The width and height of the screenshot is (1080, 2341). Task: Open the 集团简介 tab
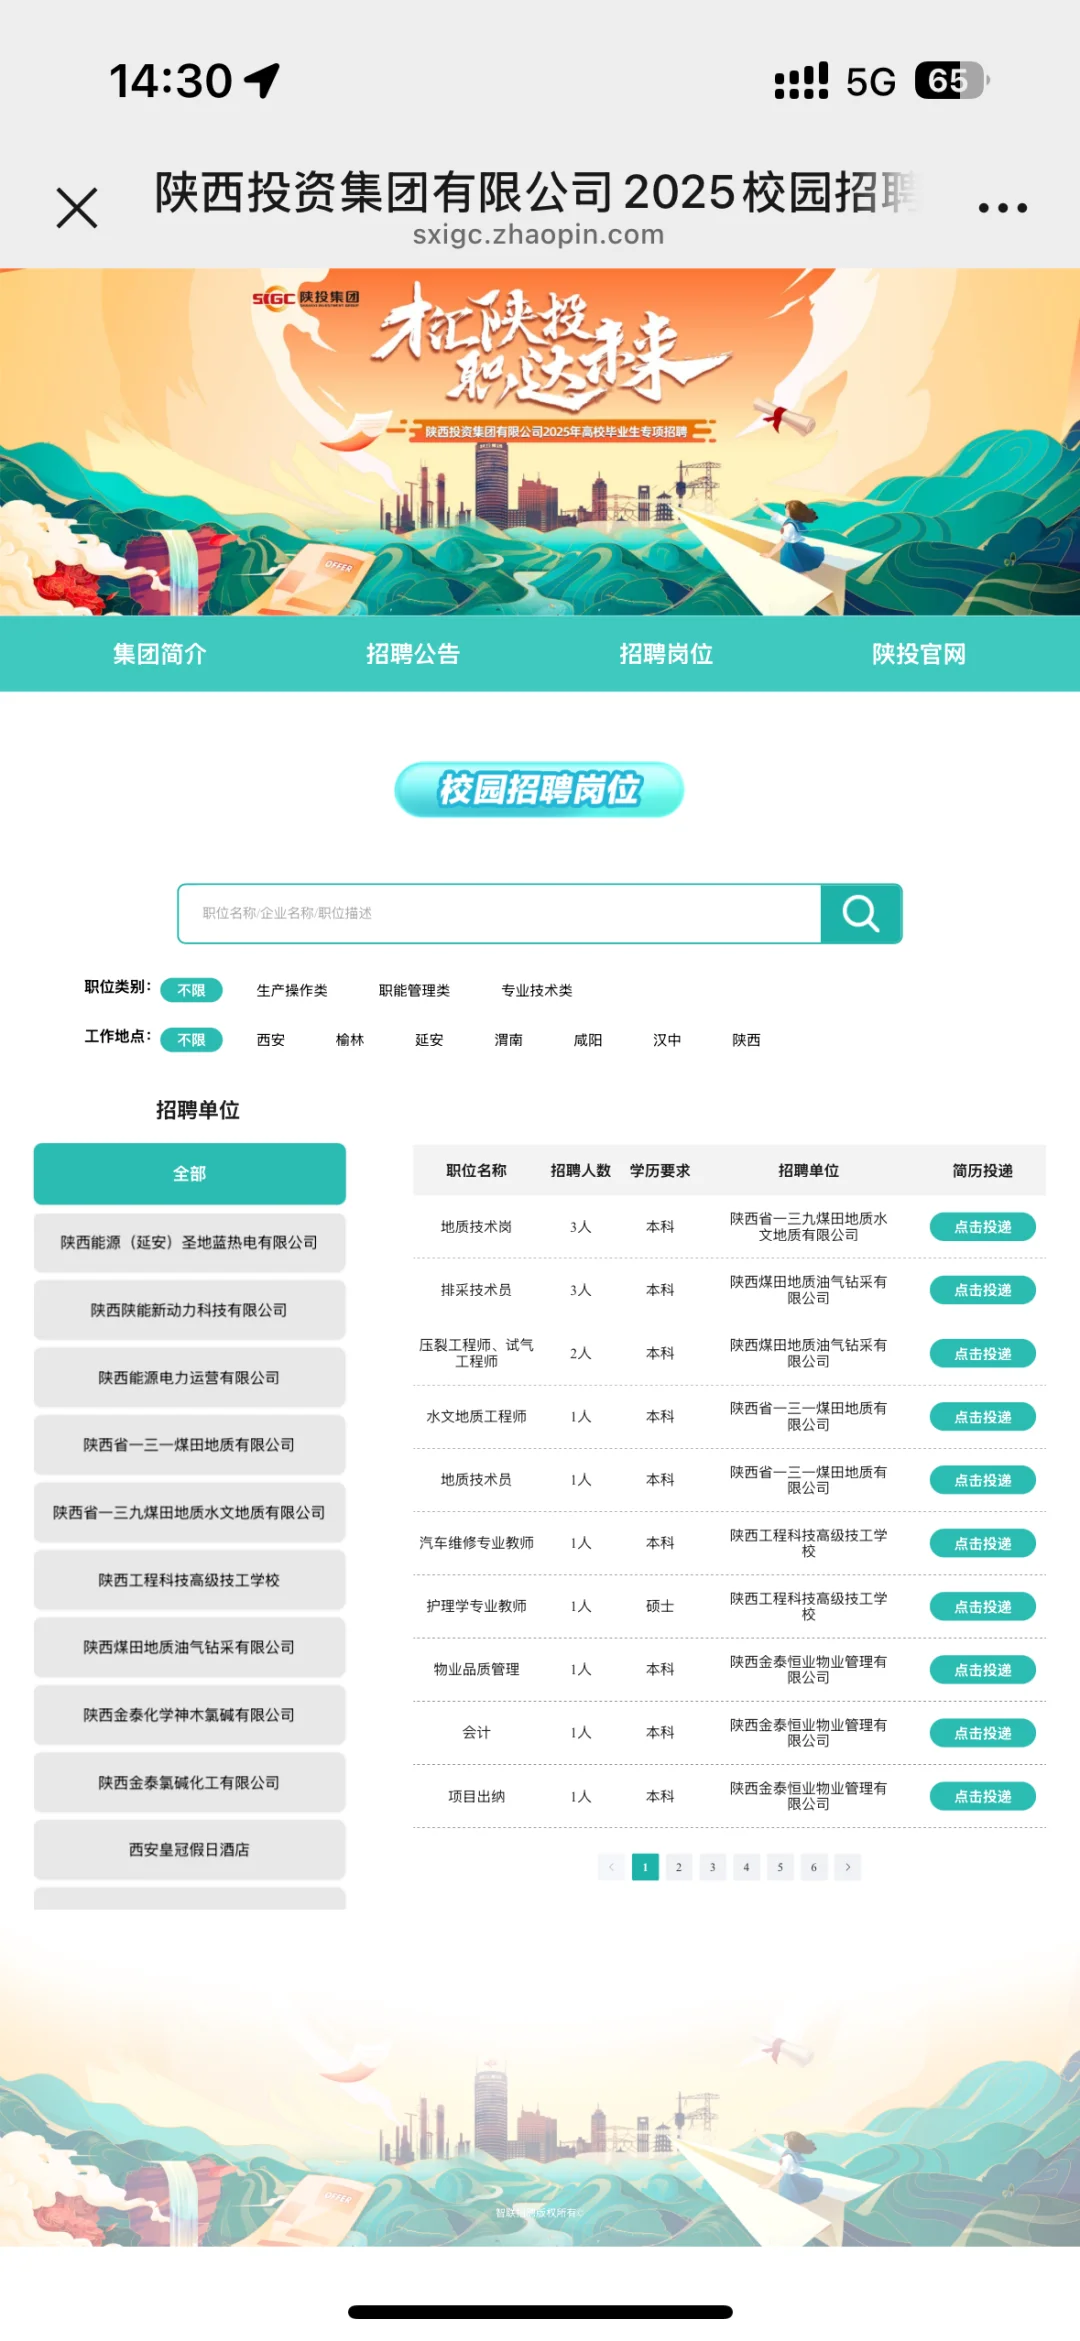pos(160,654)
